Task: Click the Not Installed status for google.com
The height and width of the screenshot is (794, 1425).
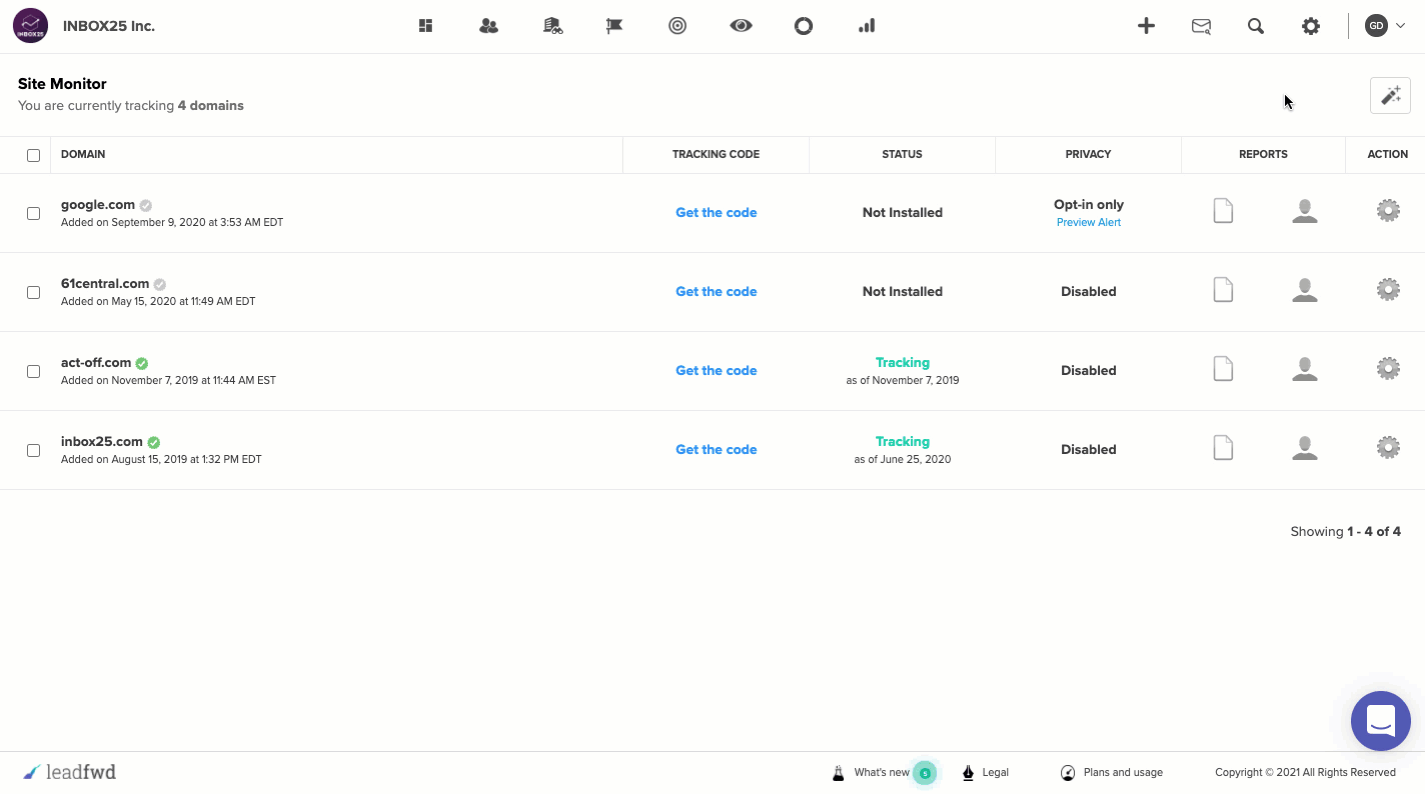Action: 902,212
